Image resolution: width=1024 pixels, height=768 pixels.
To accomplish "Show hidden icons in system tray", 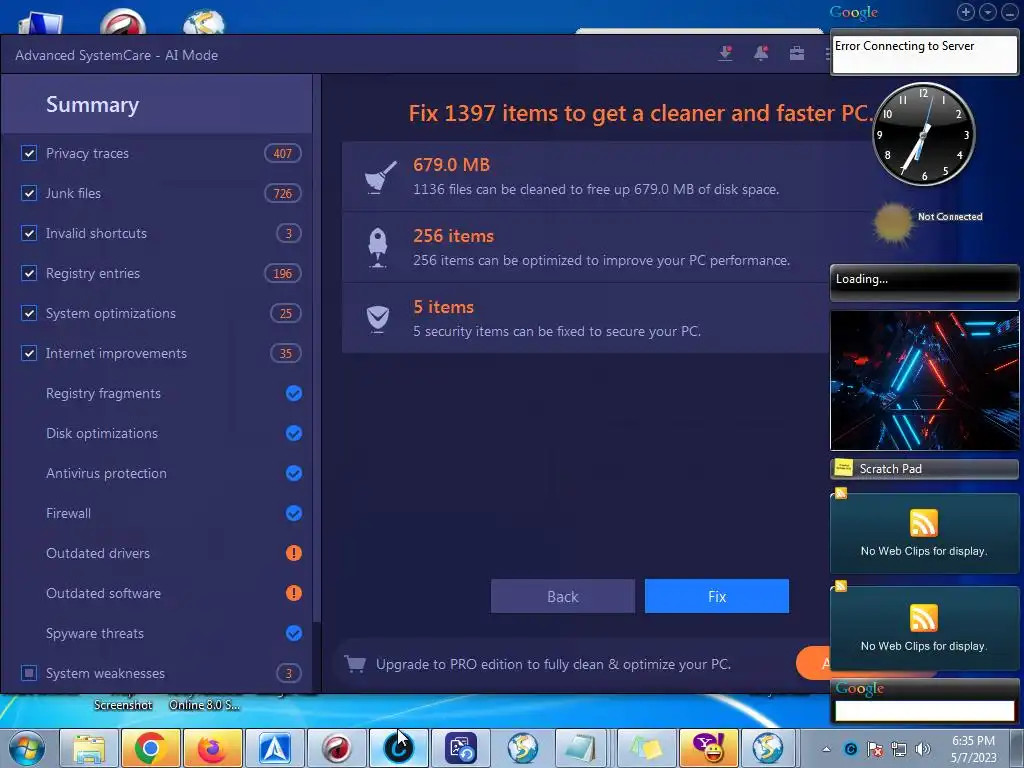I will click(827, 749).
